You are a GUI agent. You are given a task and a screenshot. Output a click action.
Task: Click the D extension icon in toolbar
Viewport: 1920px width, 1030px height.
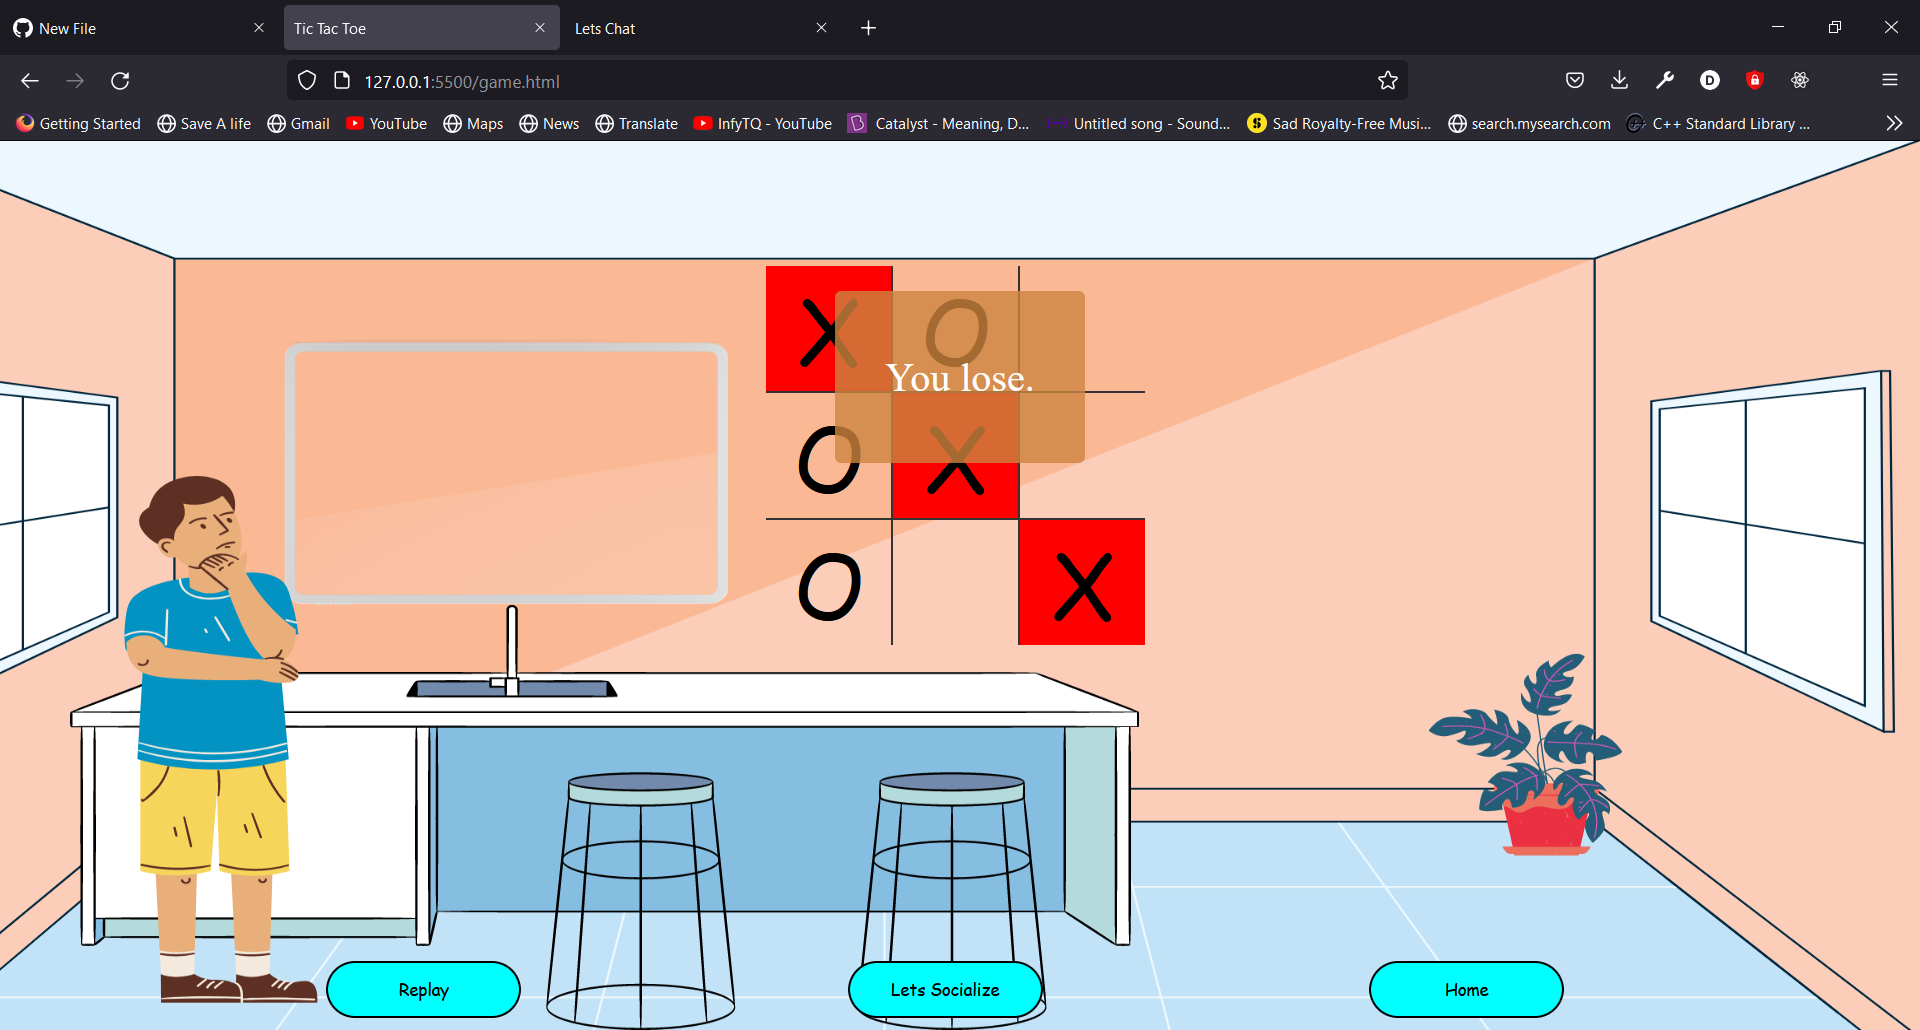pyautogui.click(x=1710, y=81)
